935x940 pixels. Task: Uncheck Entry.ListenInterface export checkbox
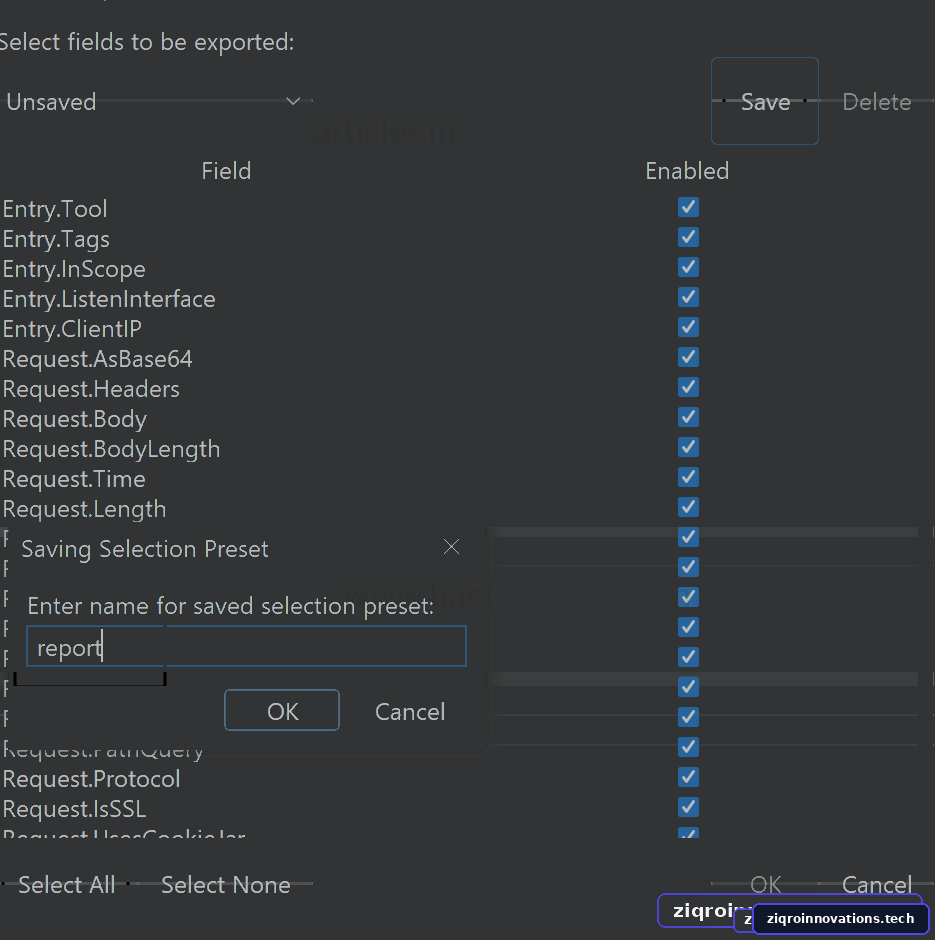click(688, 297)
